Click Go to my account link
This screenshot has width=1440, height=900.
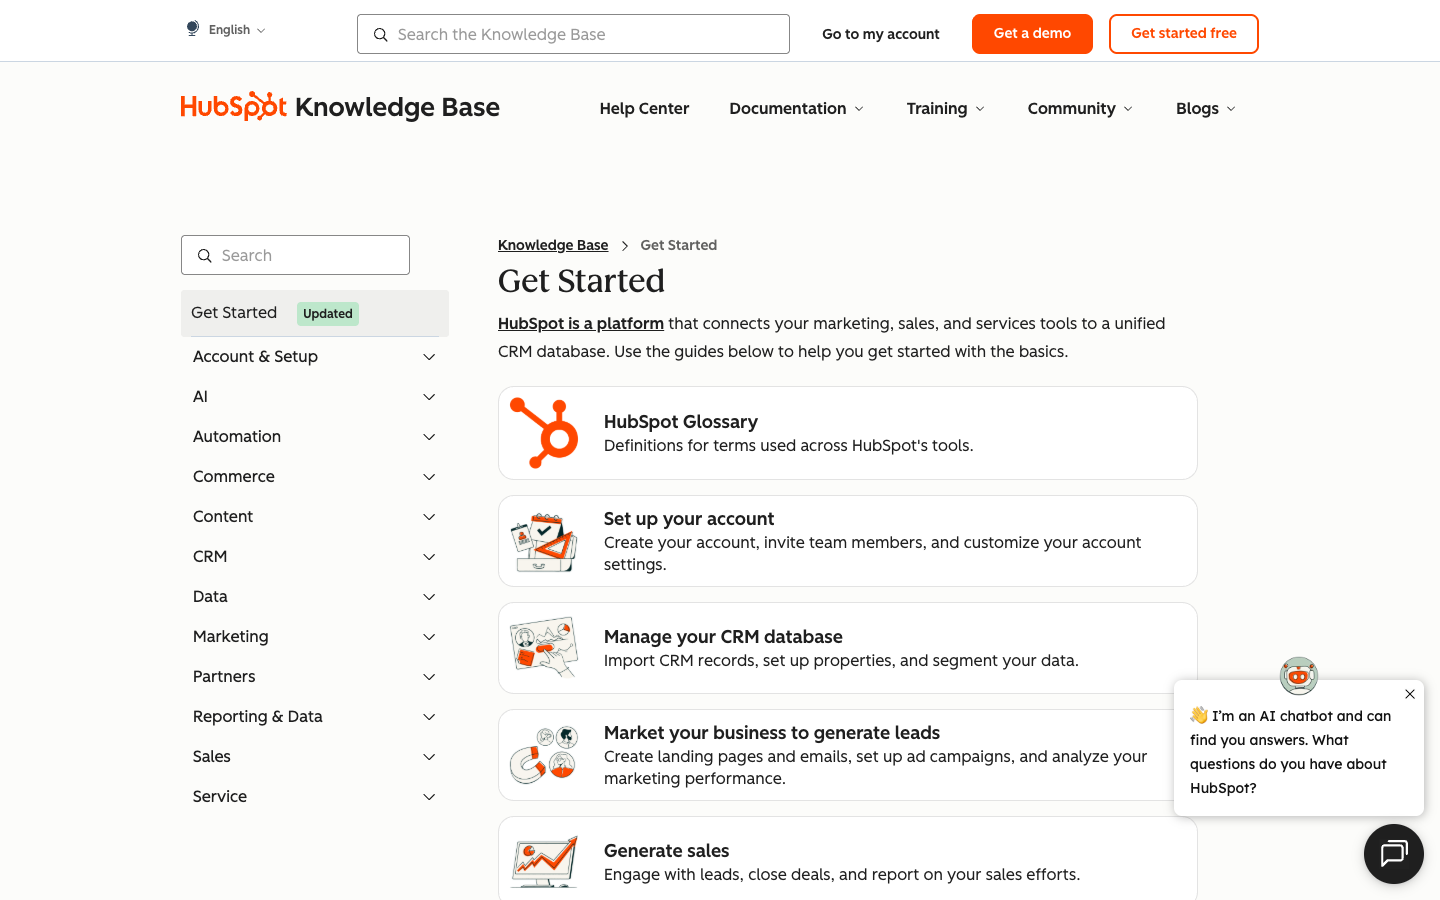coord(881,34)
